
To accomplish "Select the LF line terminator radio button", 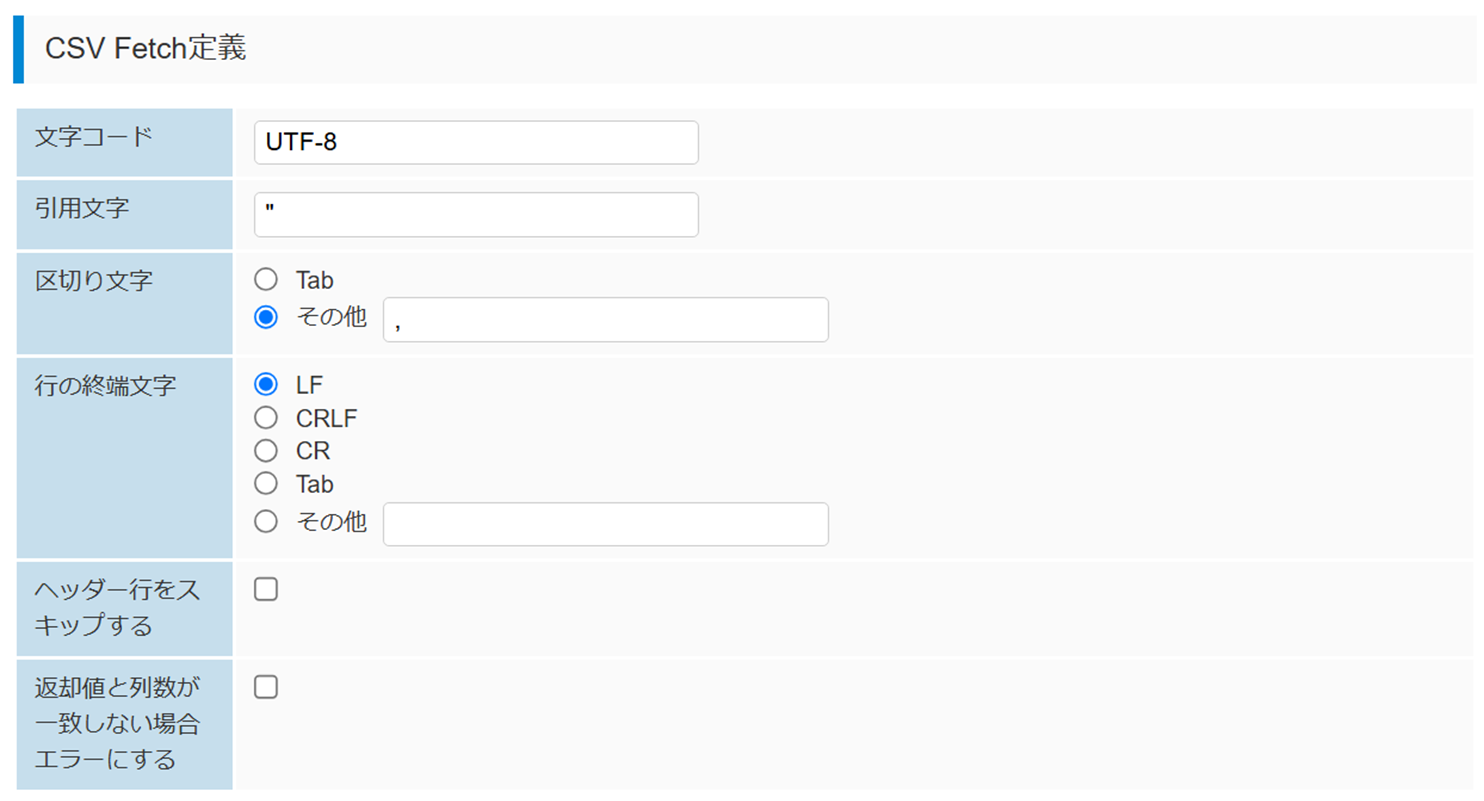I will (266, 384).
